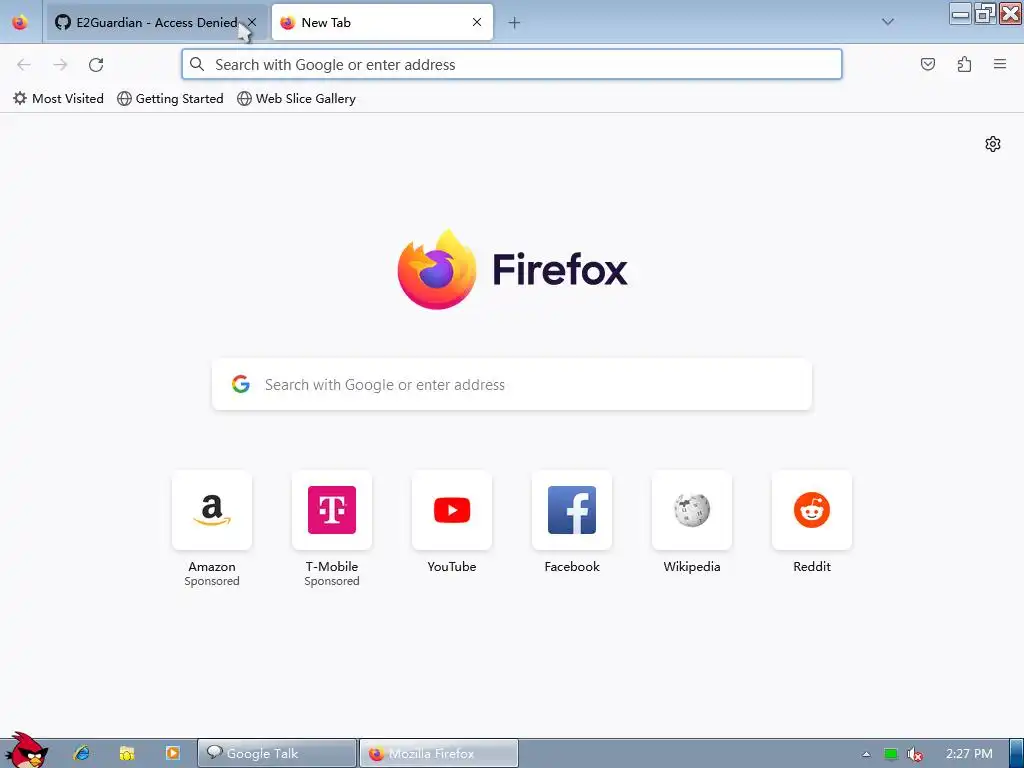
Task: Reload the current page
Action: click(x=96, y=64)
